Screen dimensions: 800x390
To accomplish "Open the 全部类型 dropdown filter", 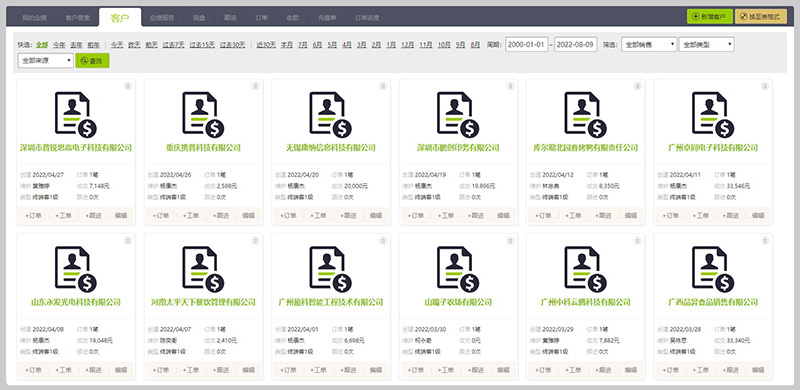I will 707,44.
